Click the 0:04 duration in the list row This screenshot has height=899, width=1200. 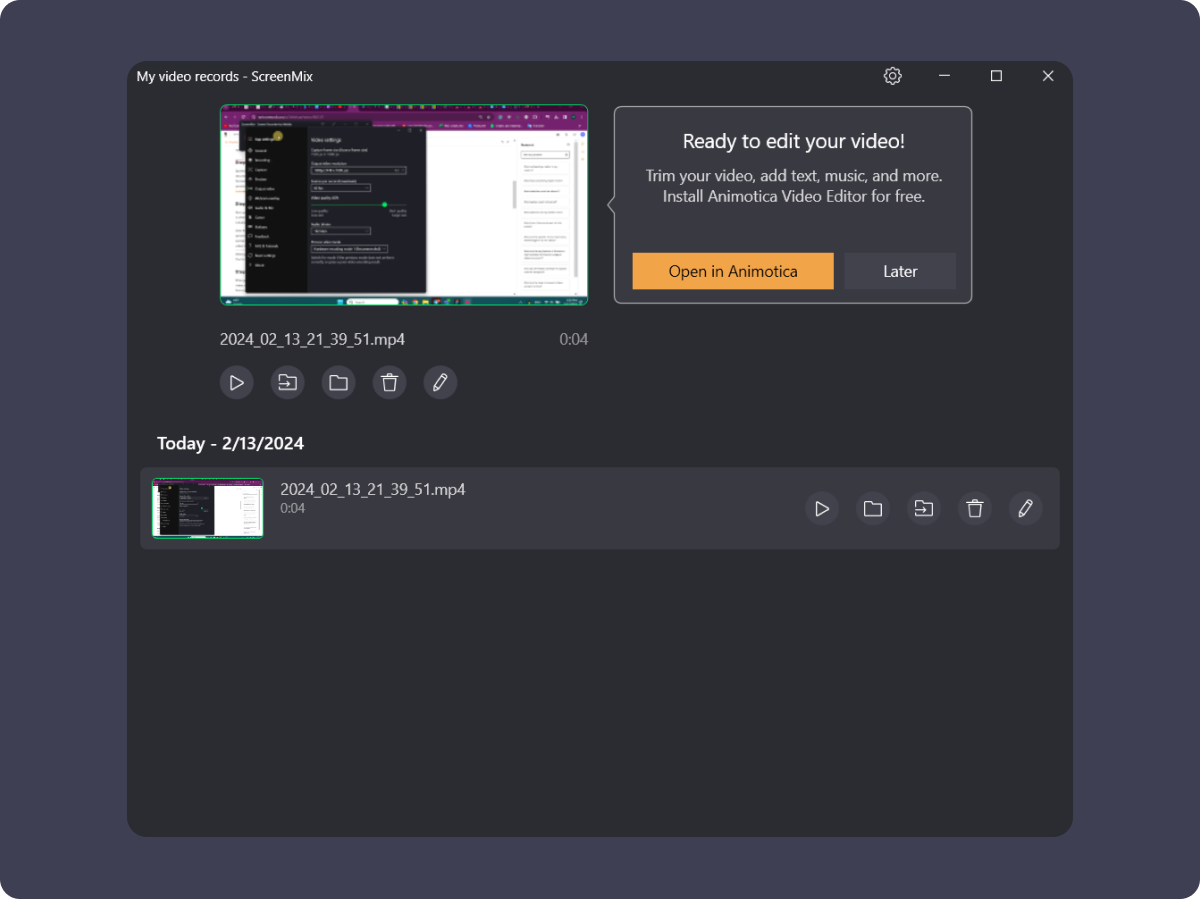point(293,508)
